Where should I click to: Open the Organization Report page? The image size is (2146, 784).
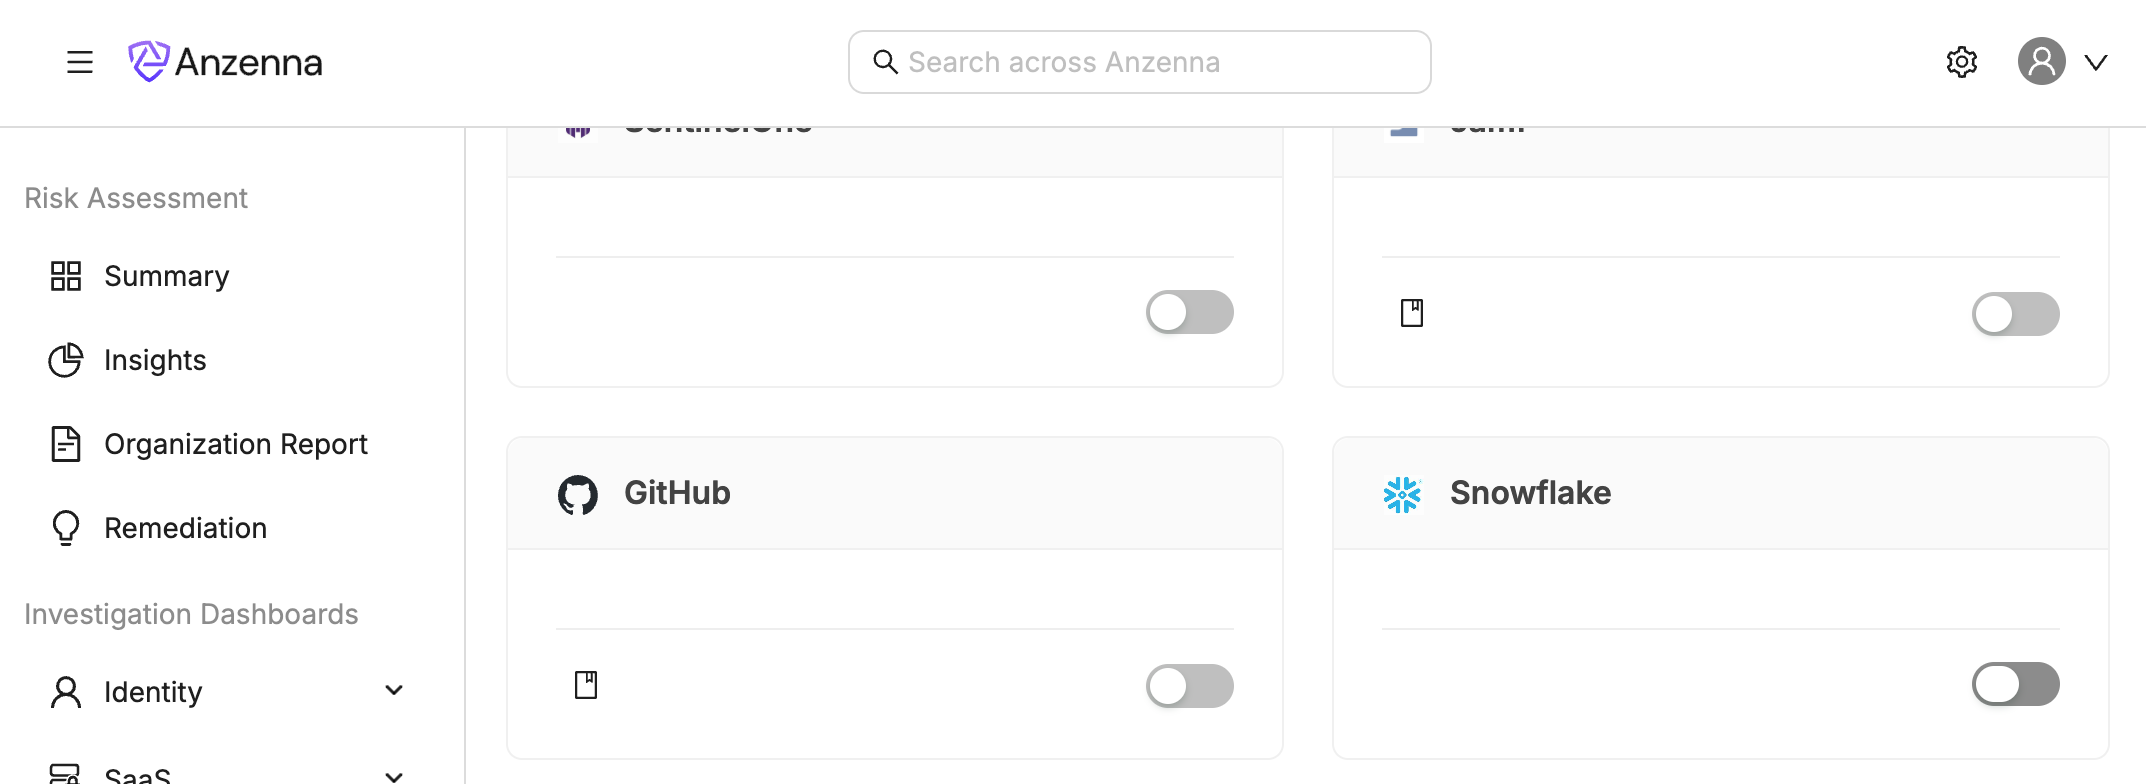click(x=235, y=444)
